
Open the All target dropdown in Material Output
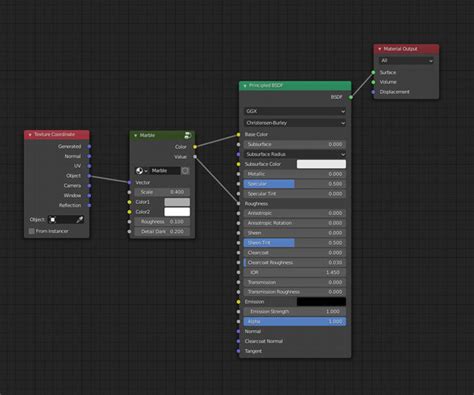[406, 61]
